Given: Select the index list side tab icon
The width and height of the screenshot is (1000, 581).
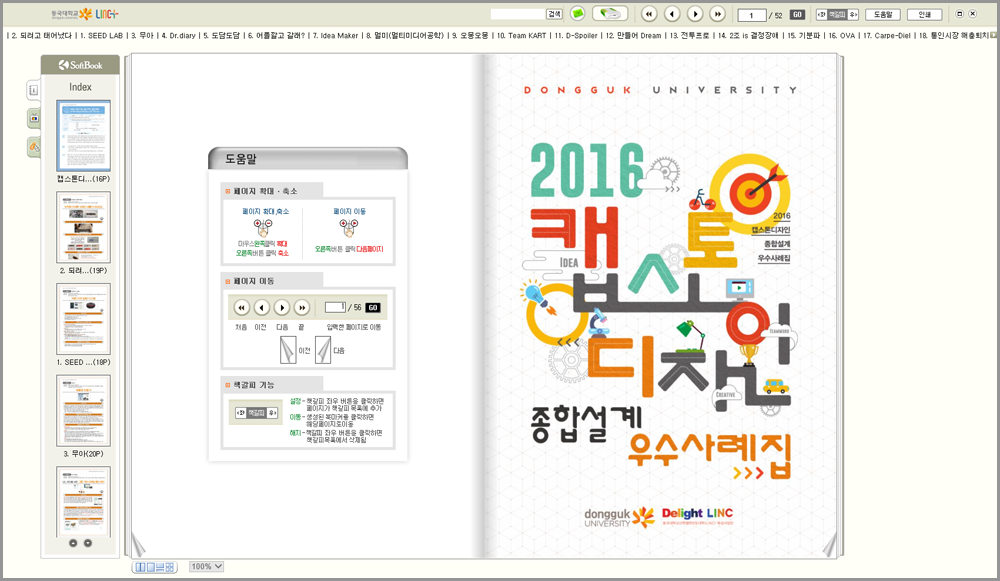Looking at the screenshot, I should (34, 91).
